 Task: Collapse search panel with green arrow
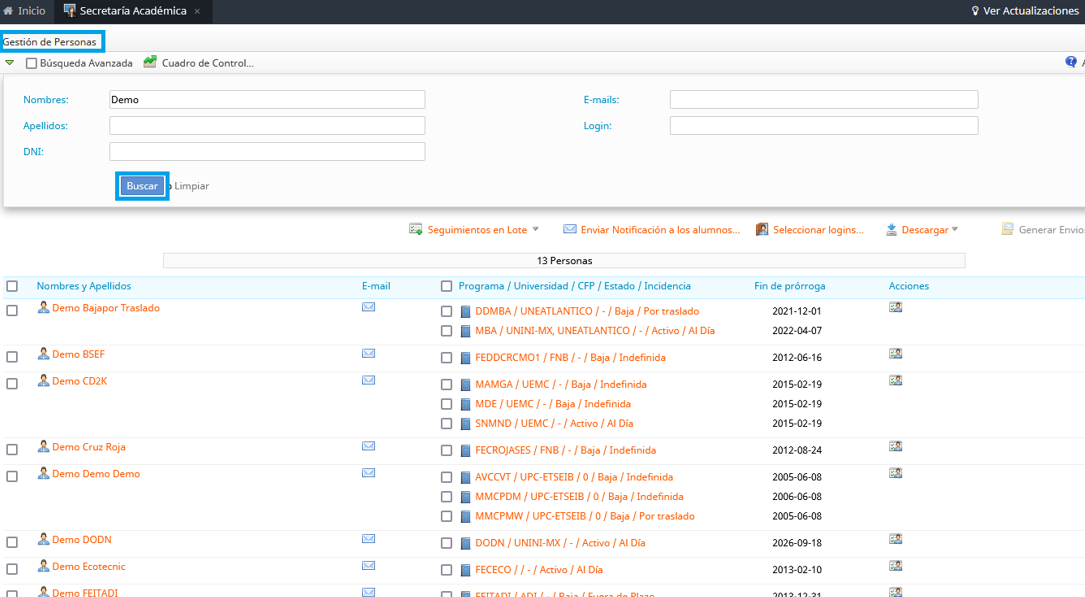[x=10, y=63]
